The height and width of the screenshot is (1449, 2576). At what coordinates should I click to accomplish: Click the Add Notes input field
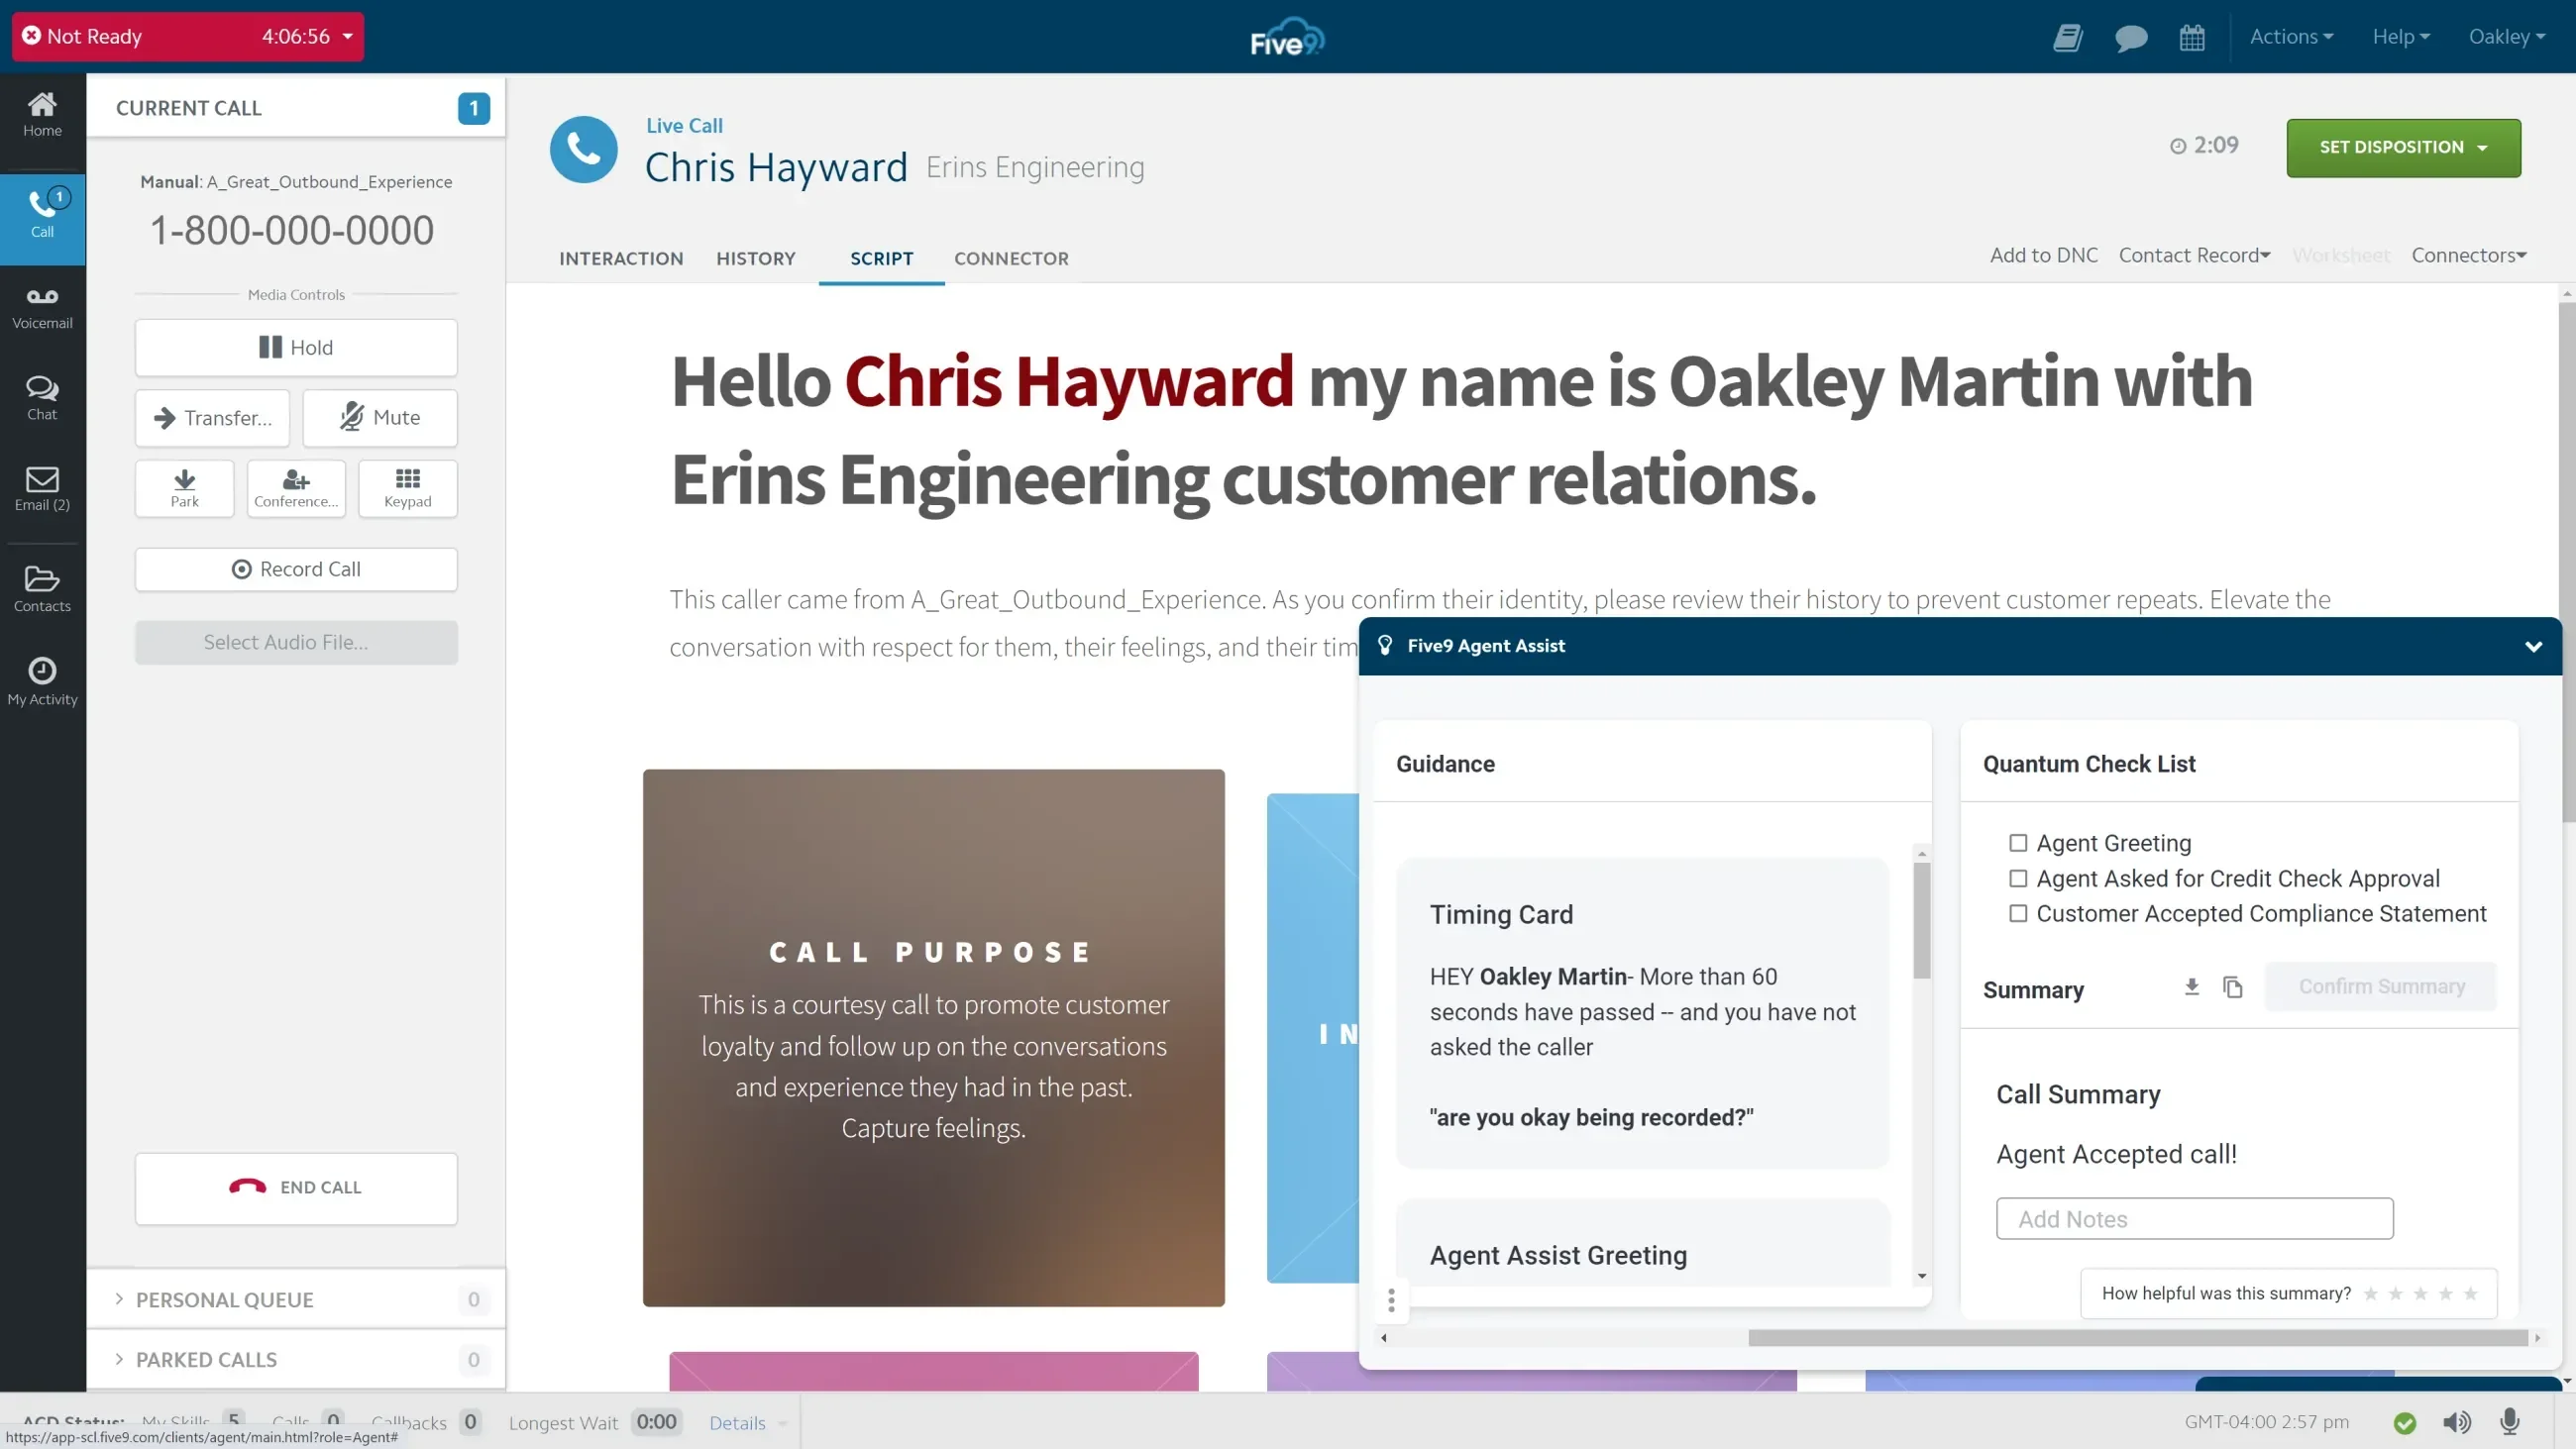2194,1218
